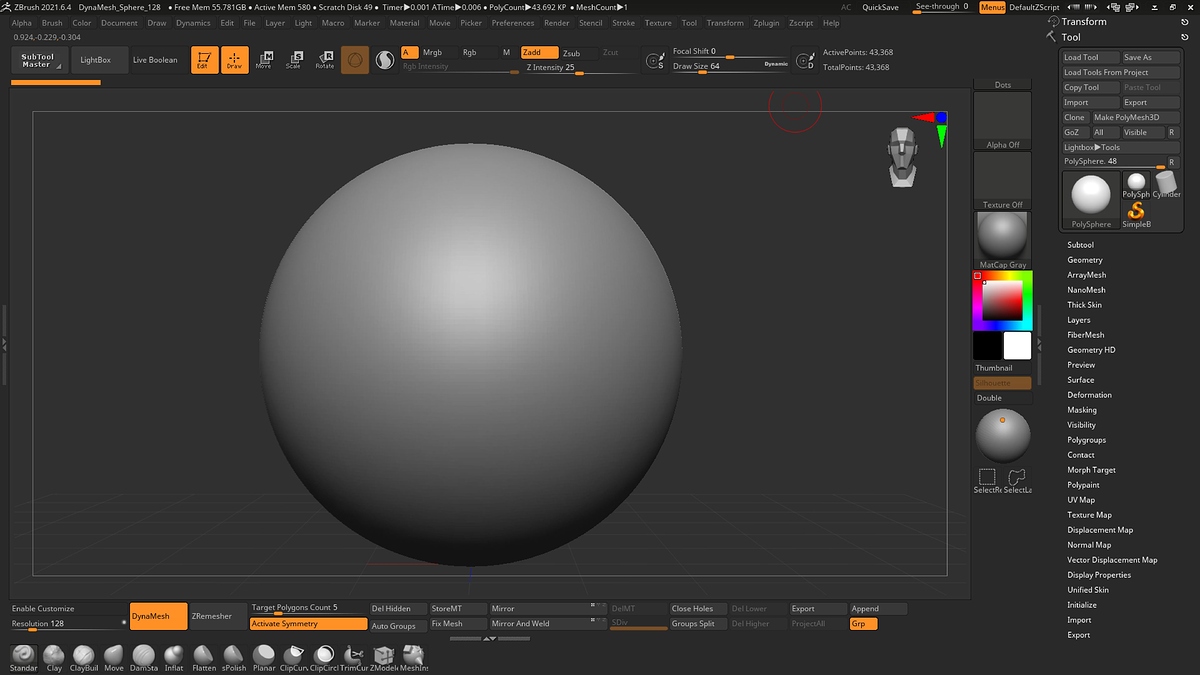Click the QuickSave button

pyautogui.click(x=880, y=7)
